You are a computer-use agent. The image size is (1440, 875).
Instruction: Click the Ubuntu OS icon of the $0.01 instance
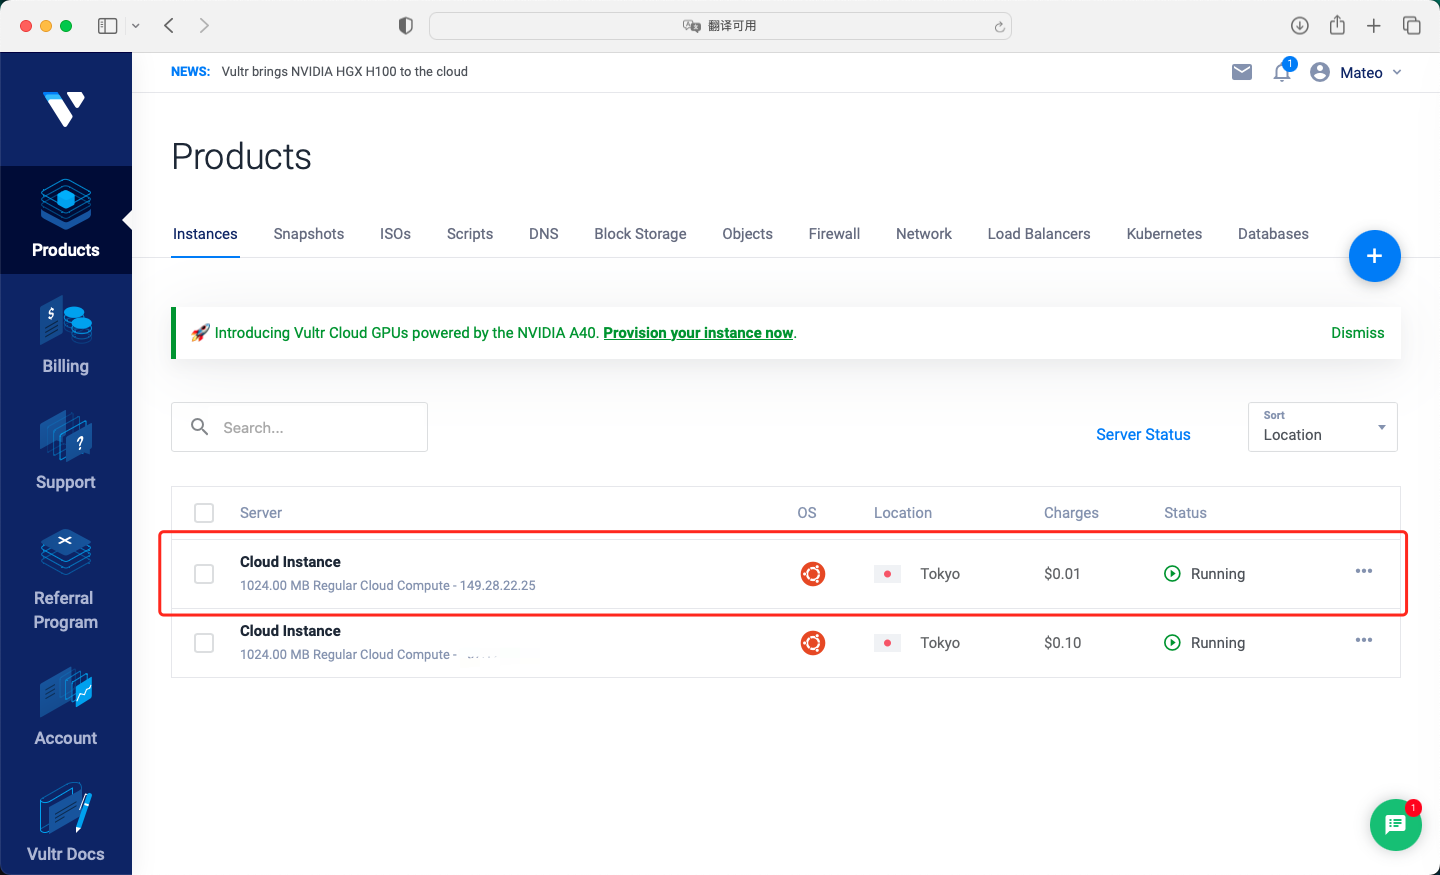point(813,574)
